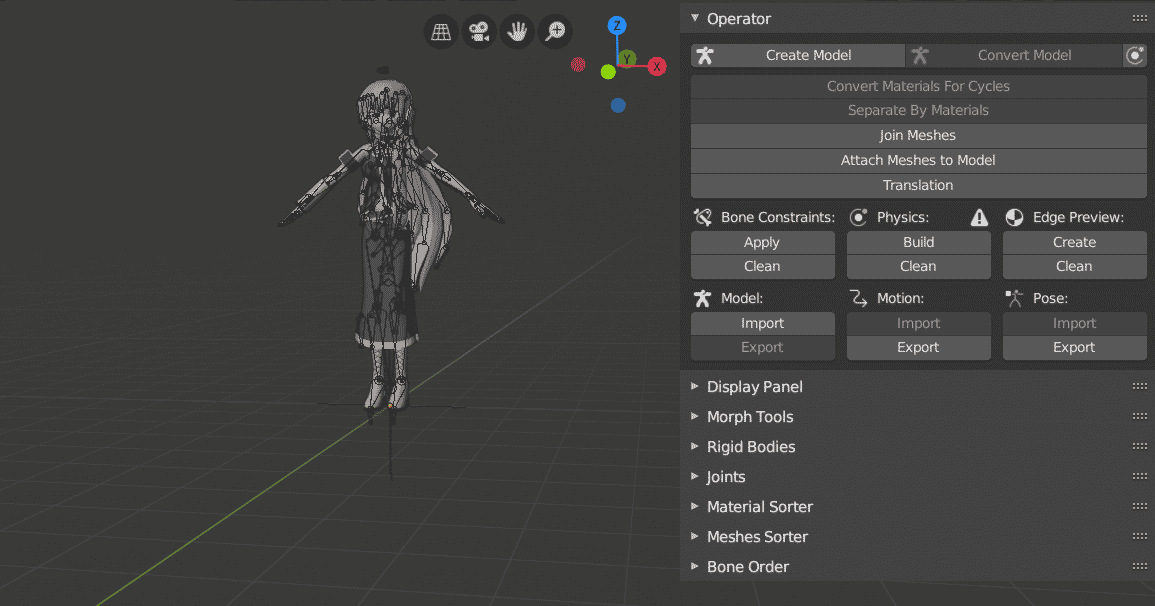This screenshot has height=606, width=1155.
Task: Click the Join Meshes button
Action: click(x=919, y=135)
